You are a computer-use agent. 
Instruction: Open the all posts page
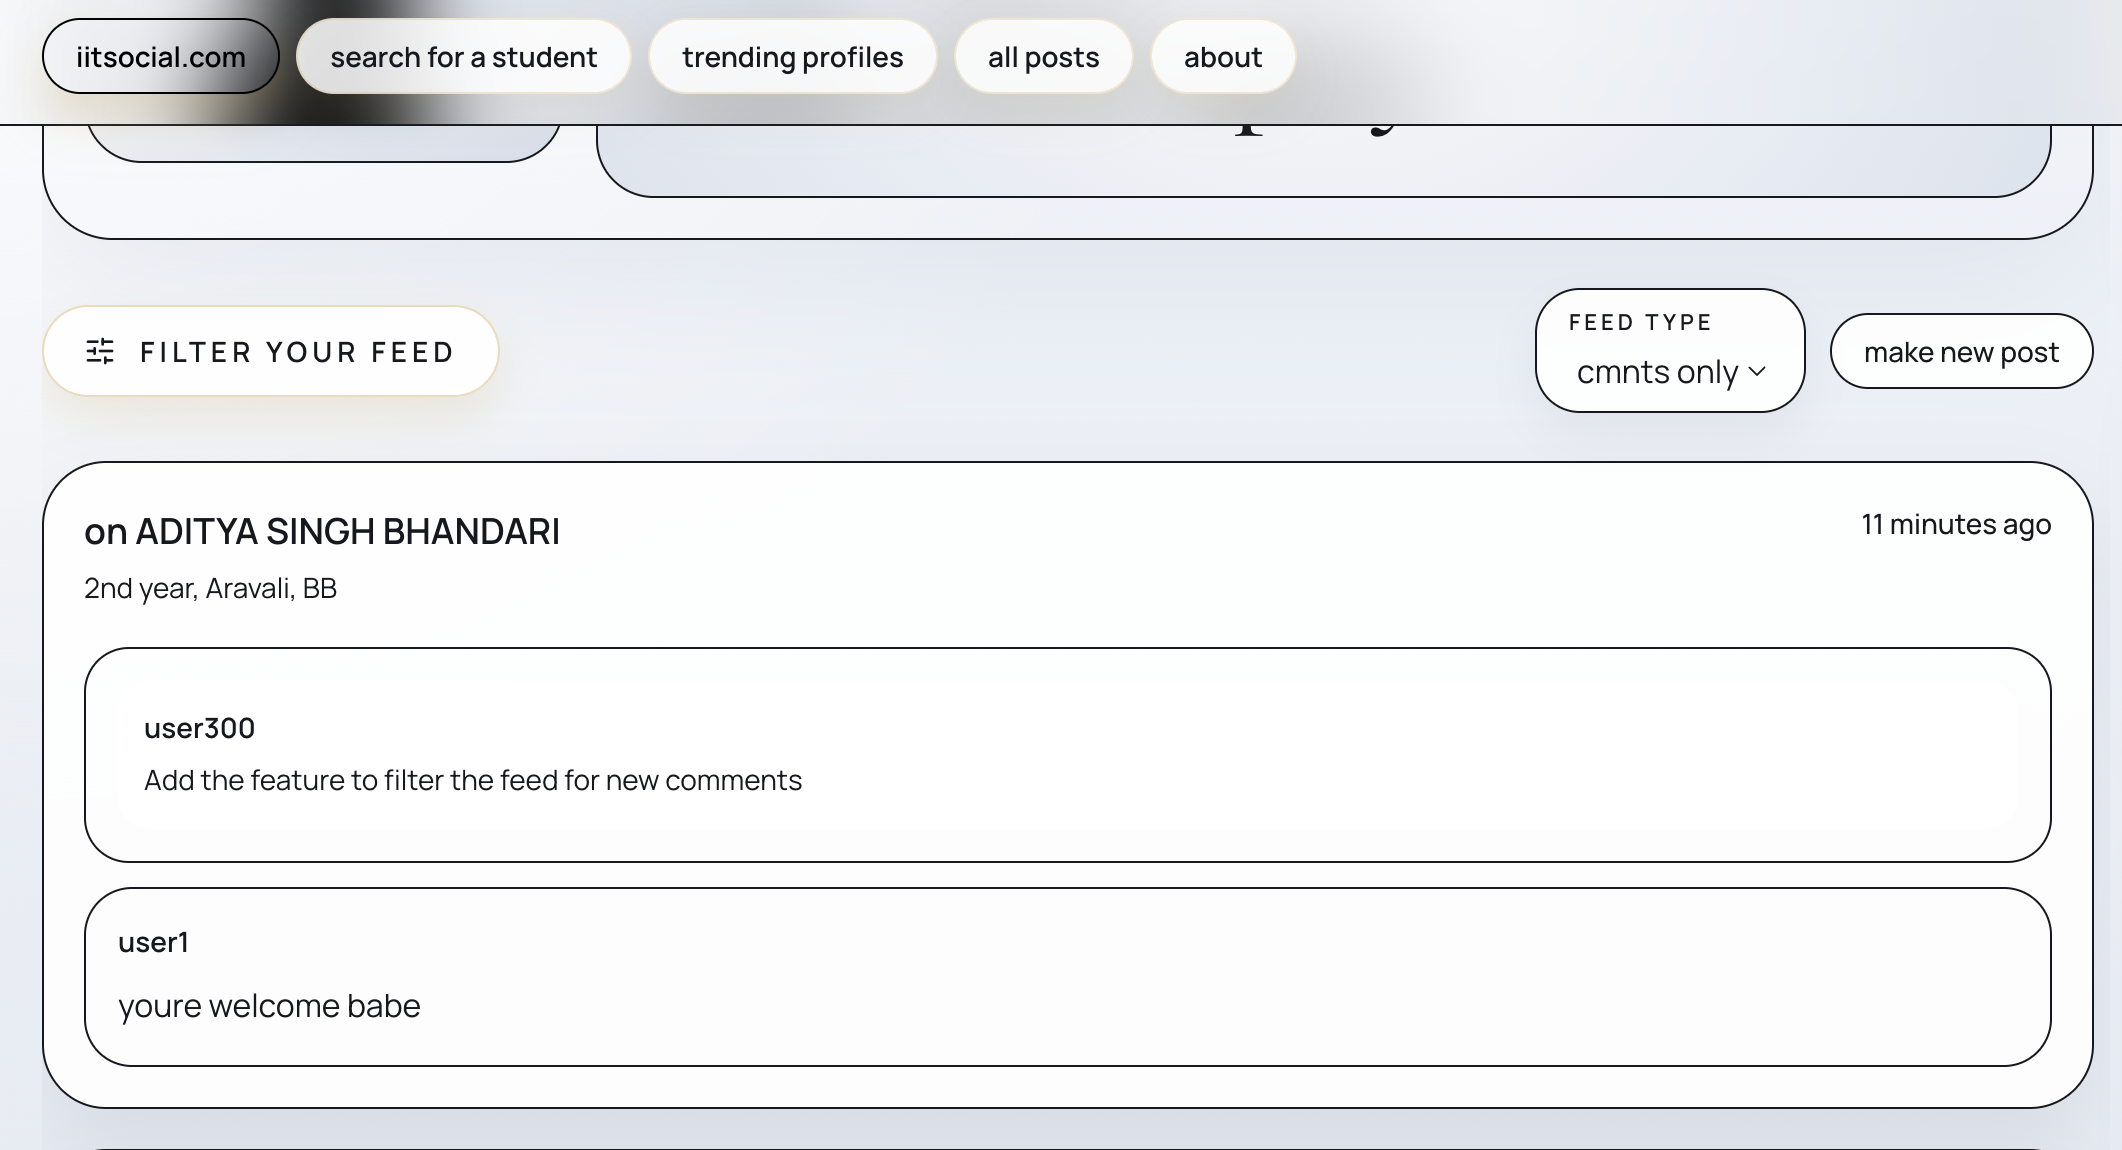point(1043,57)
